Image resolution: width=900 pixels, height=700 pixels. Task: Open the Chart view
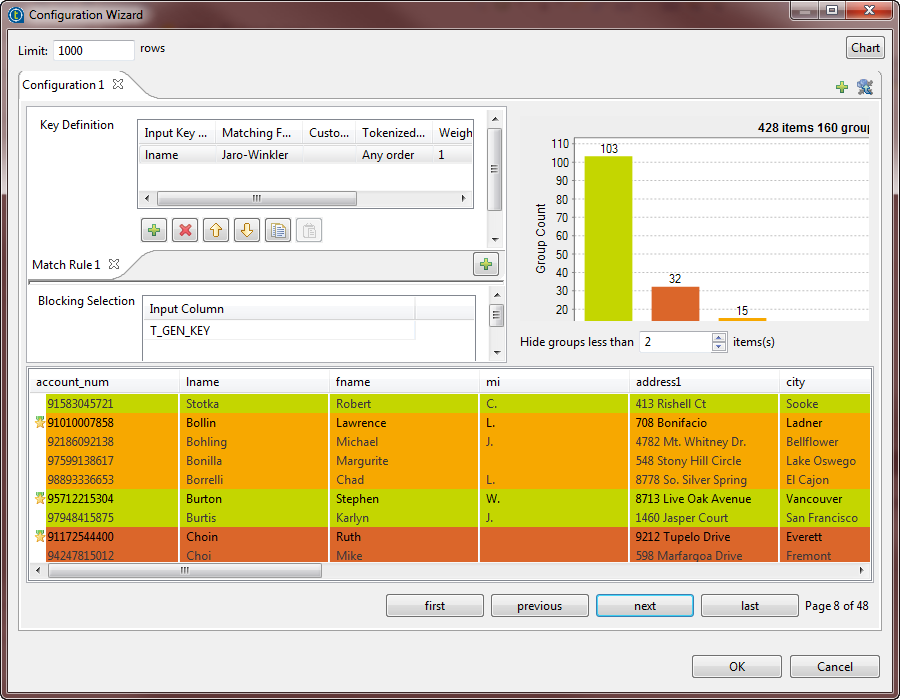[864, 47]
